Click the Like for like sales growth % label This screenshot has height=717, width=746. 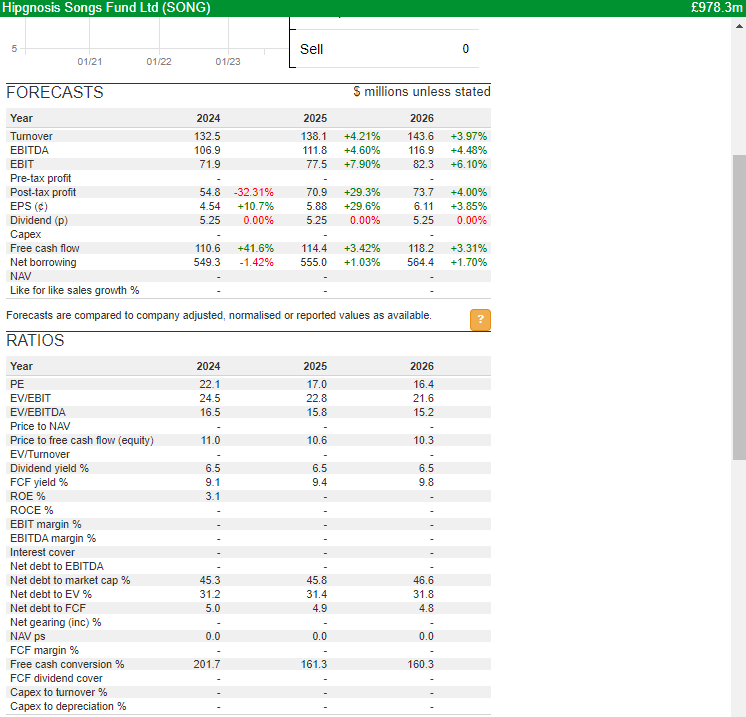coord(75,290)
